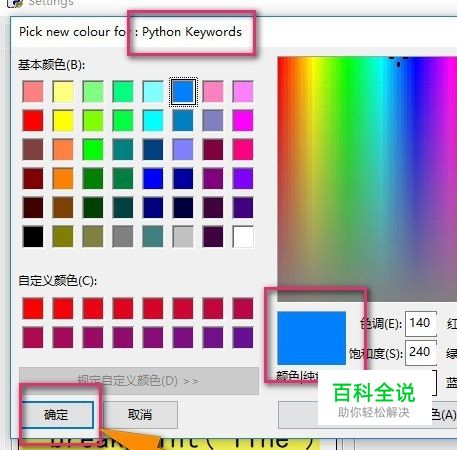Select the midnight blue swatch above silver
This screenshot has width=457, height=450.
pos(183,207)
